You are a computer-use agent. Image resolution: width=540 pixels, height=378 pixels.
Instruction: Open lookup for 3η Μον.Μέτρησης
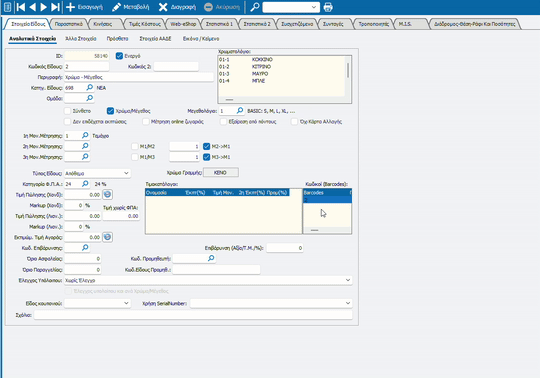85,157
